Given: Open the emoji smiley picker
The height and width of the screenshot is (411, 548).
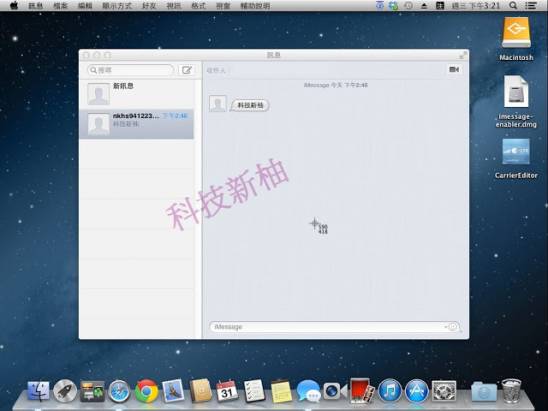Looking at the screenshot, I should tap(453, 326).
